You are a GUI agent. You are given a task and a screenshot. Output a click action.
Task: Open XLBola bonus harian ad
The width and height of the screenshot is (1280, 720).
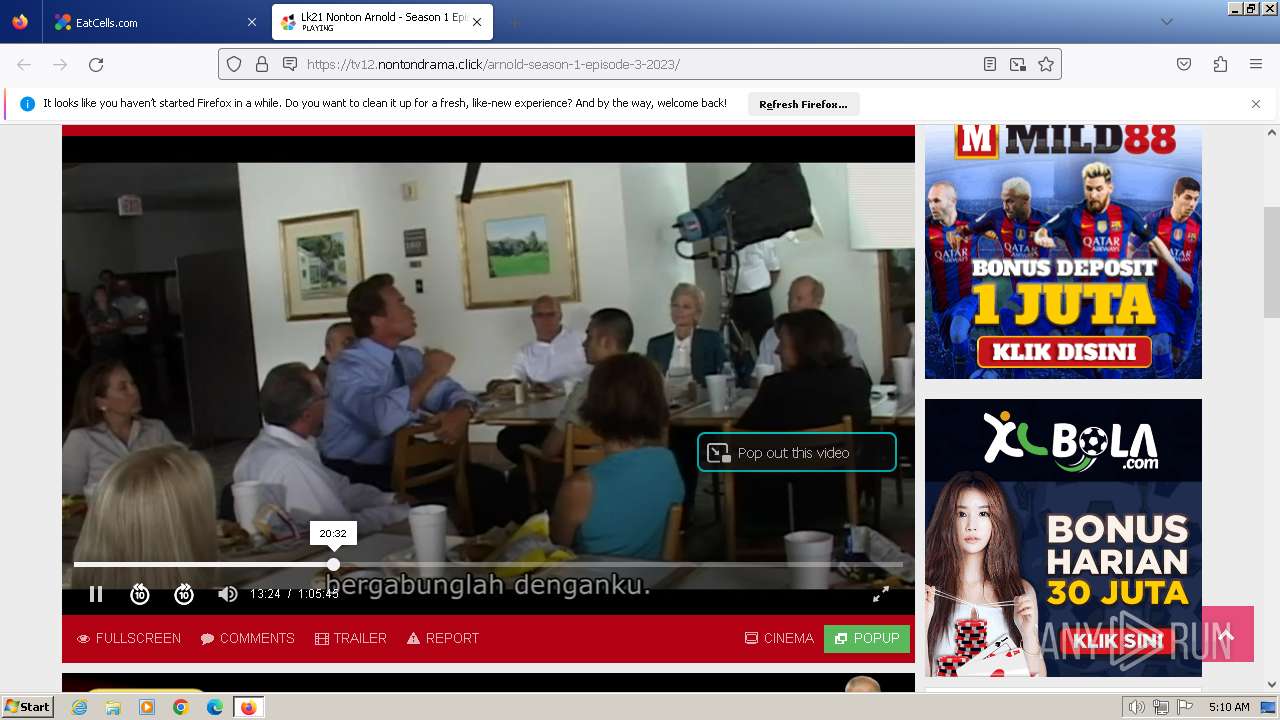[1063, 538]
